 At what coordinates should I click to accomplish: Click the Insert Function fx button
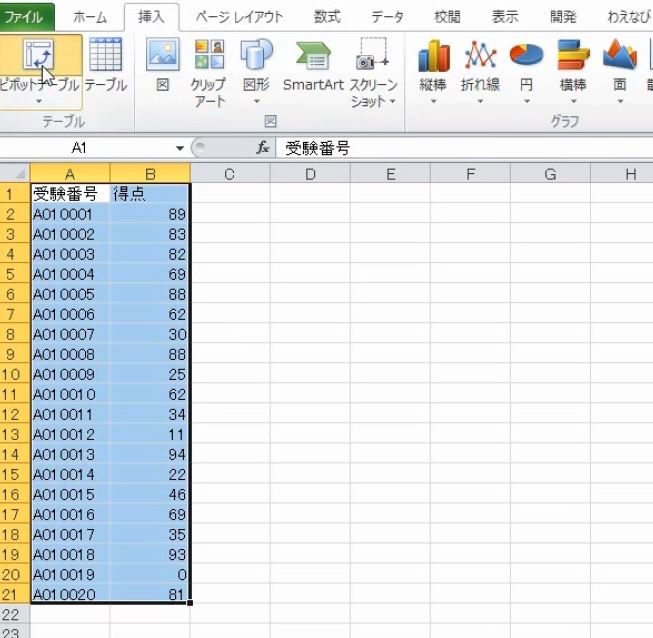(262, 147)
